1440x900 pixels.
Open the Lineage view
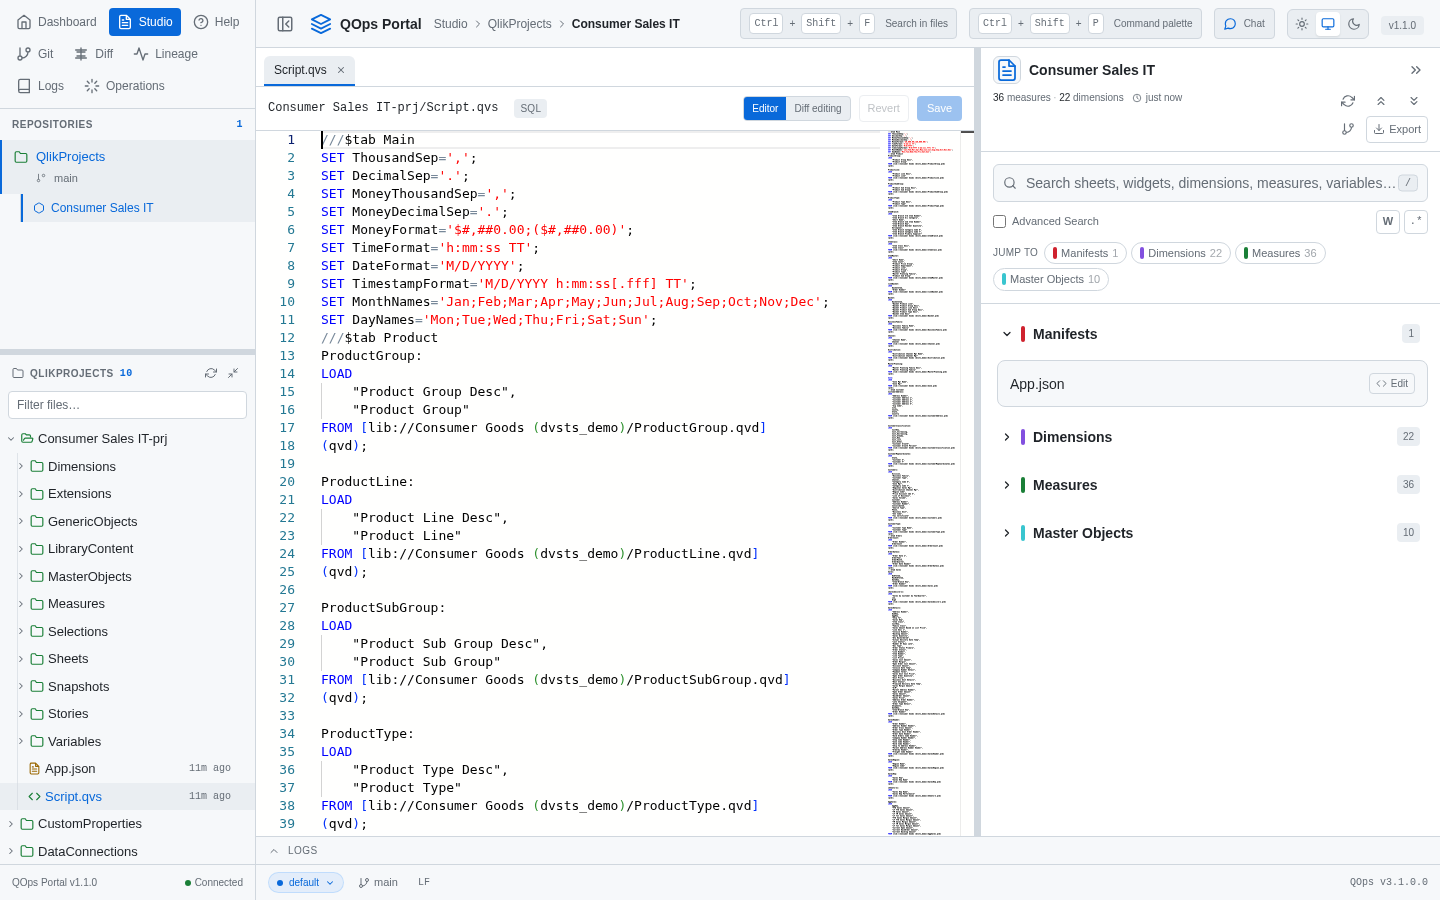pos(166,54)
